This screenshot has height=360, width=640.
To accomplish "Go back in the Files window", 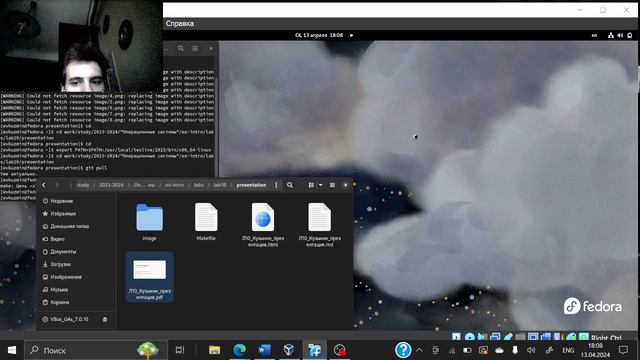I will [44, 185].
